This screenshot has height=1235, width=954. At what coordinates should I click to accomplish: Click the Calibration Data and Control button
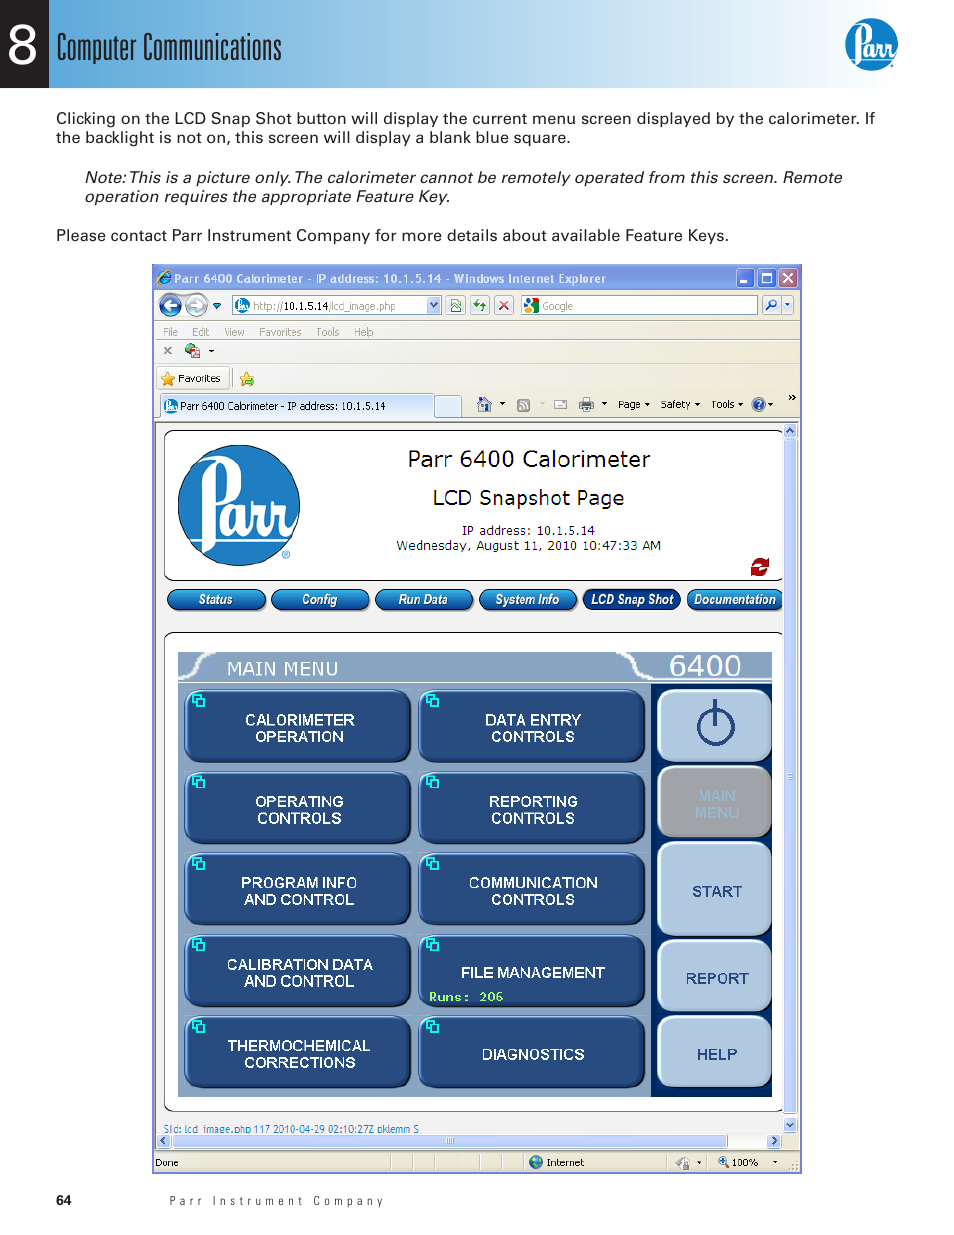pos(298,972)
